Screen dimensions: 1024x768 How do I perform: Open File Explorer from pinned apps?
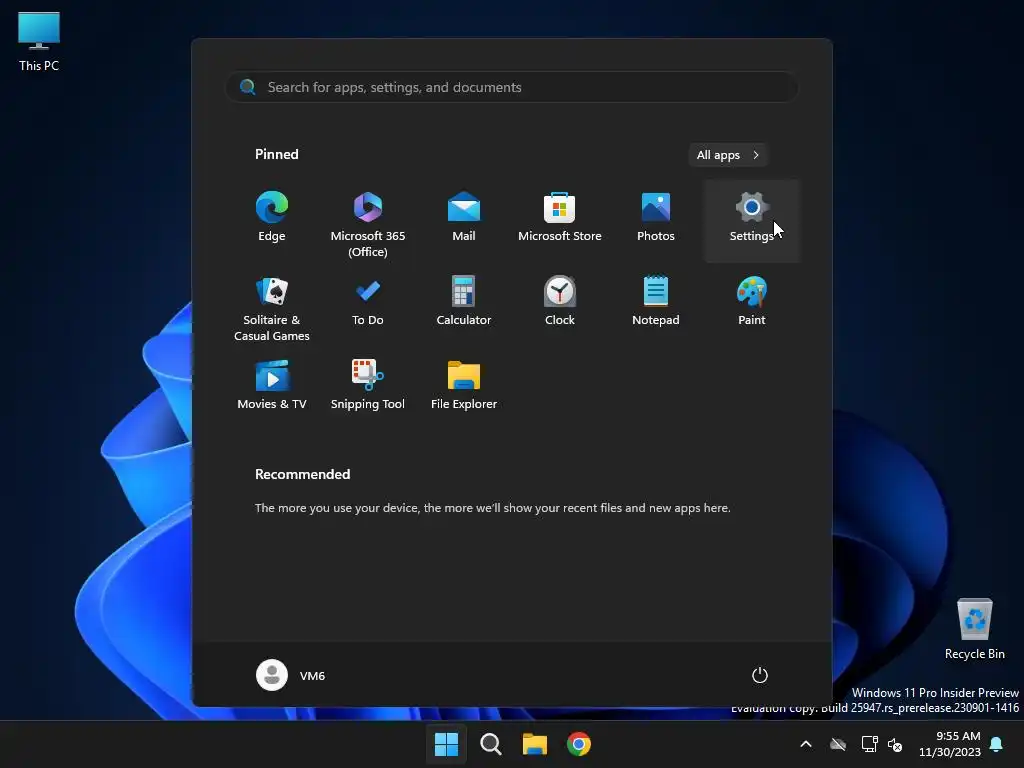pos(464,385)
